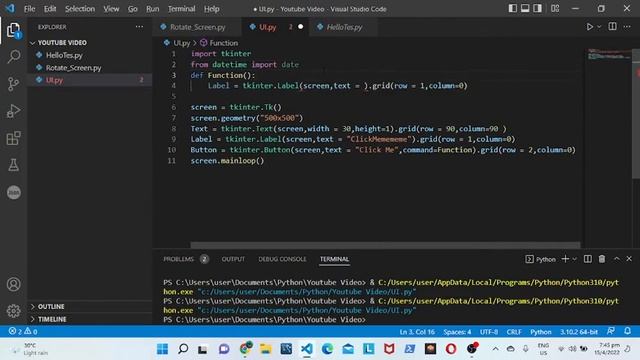Open the Accounts menu icon
Screen dimensions: 640x360
13,284
